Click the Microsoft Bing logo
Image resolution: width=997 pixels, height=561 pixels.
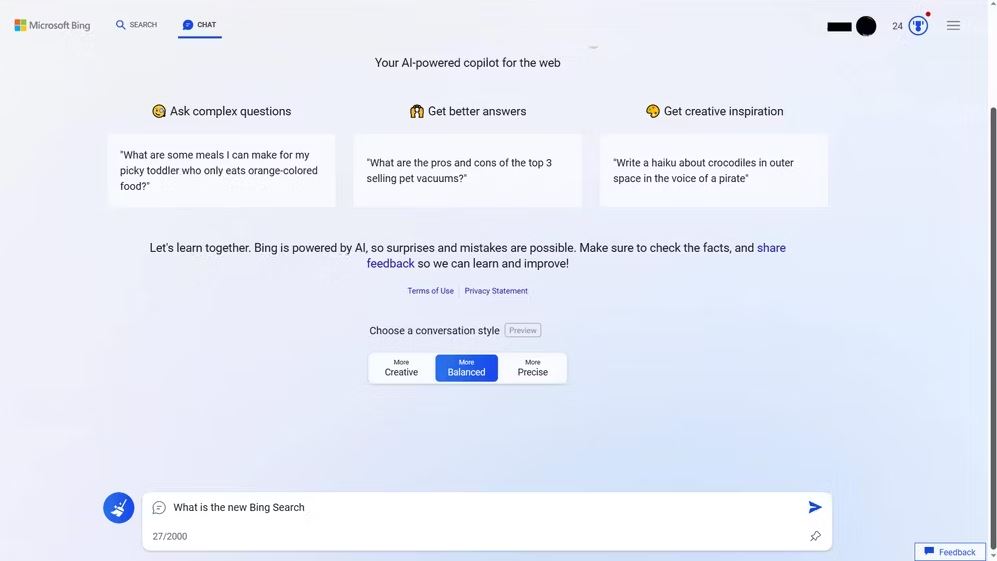click(x=52, y=25)
